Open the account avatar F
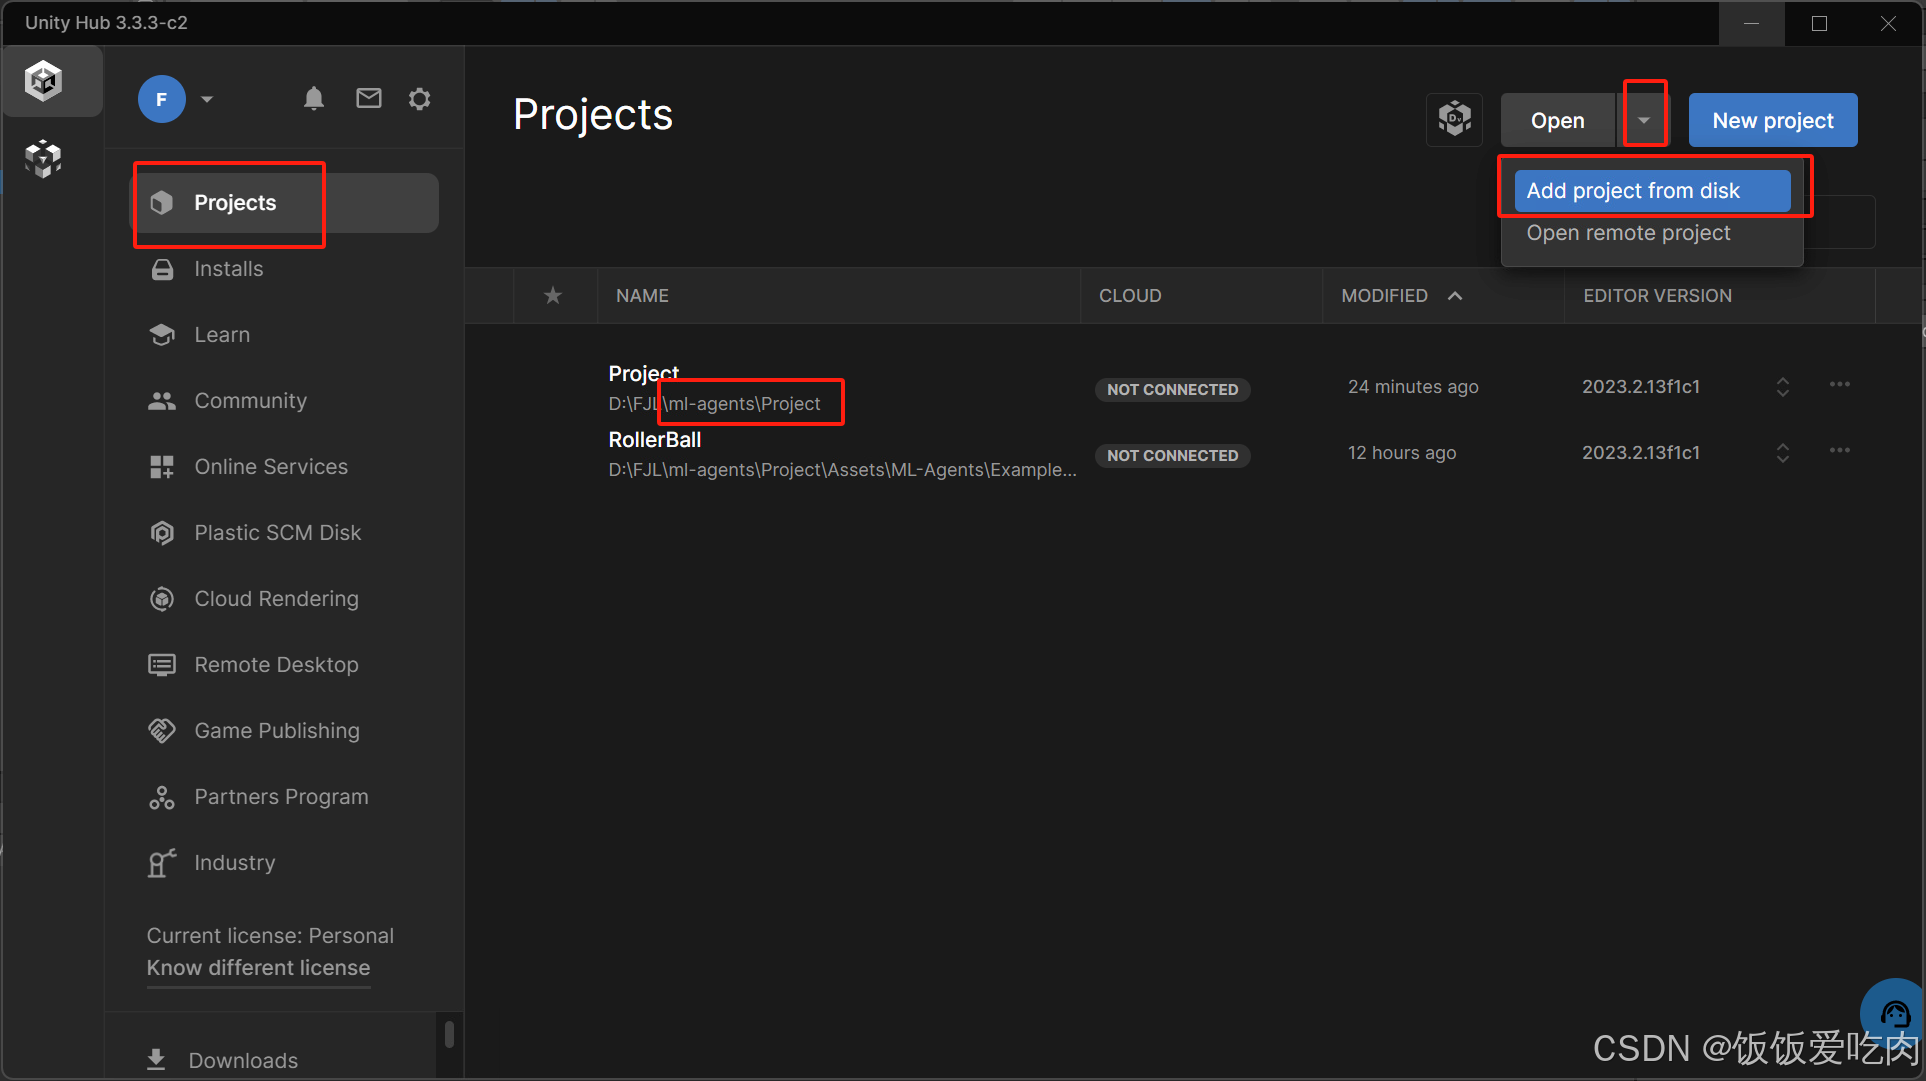The image size is (1926, 1081). point(162,99)
